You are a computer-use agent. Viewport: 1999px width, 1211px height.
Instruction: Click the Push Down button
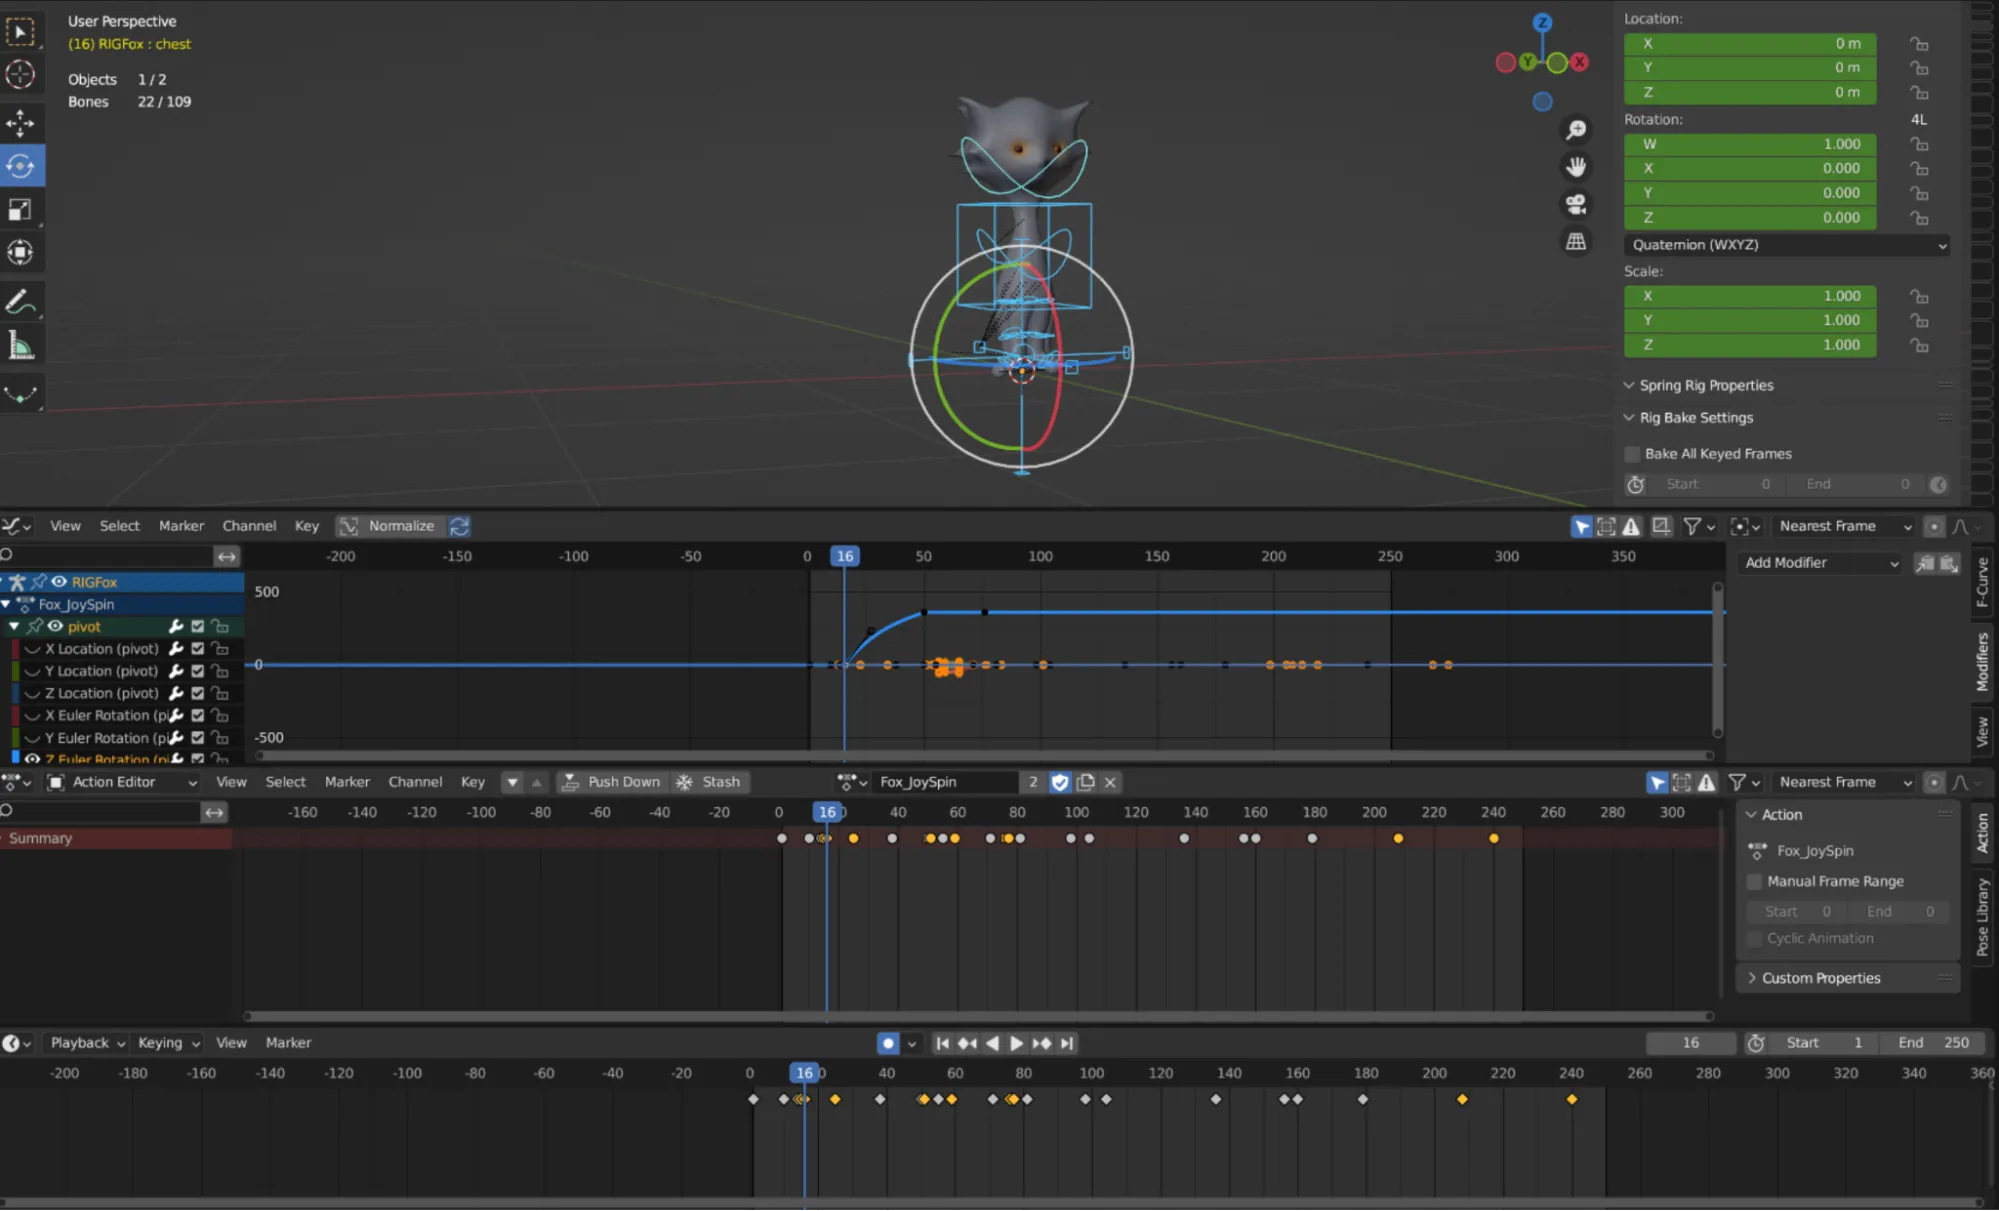coord(611,782)
